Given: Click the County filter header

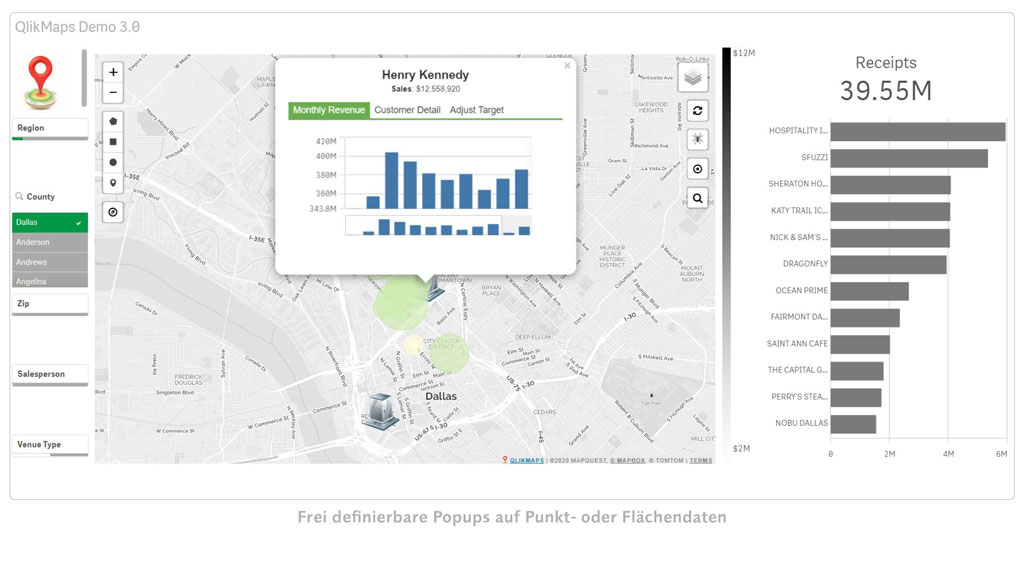Looking at the screenshot, I should [x=40, y=197].
